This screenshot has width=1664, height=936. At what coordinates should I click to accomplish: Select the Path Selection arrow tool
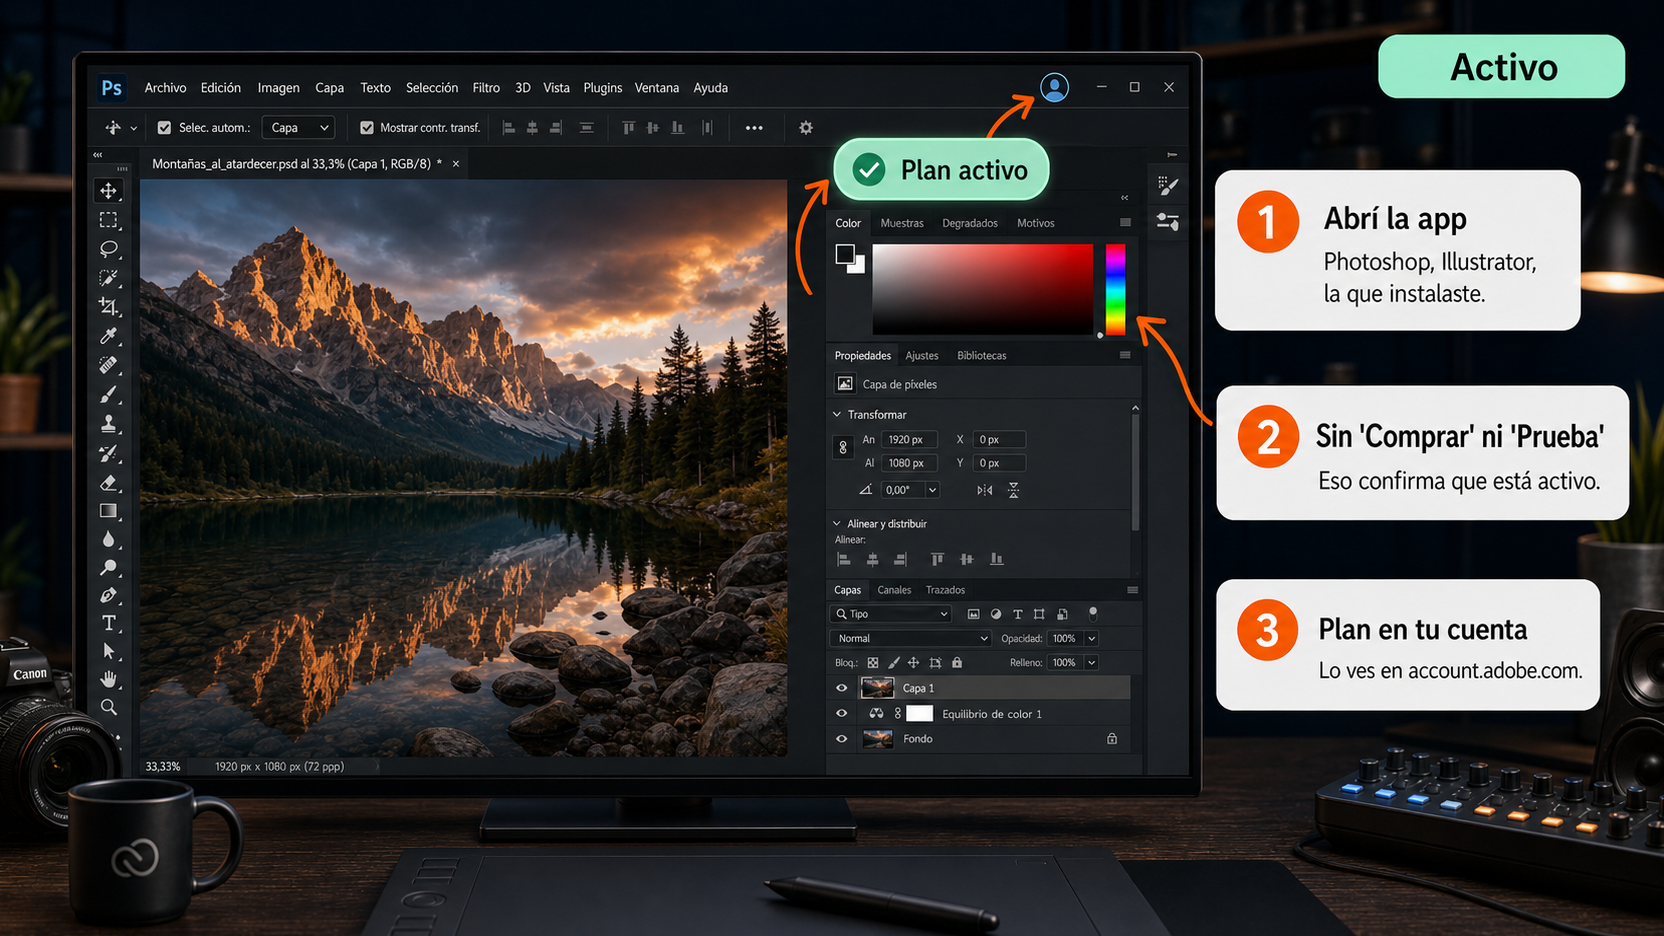coord(109,651)
